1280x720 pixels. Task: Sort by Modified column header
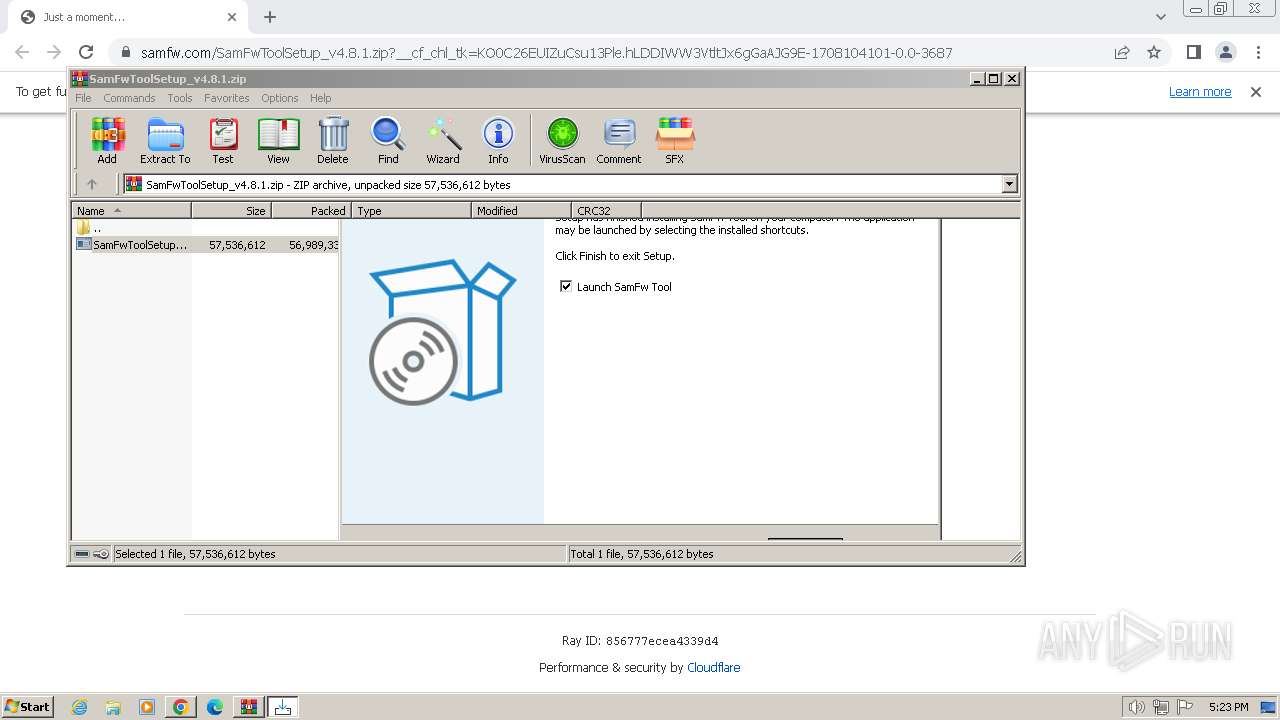(x=521, y=210)
